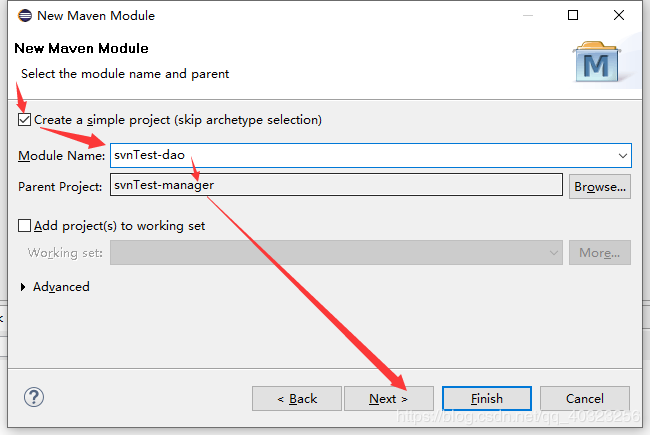The width and height of the screenshot is (650, 435).
Task: Go back with the Back button
Action: pos(298,399)
